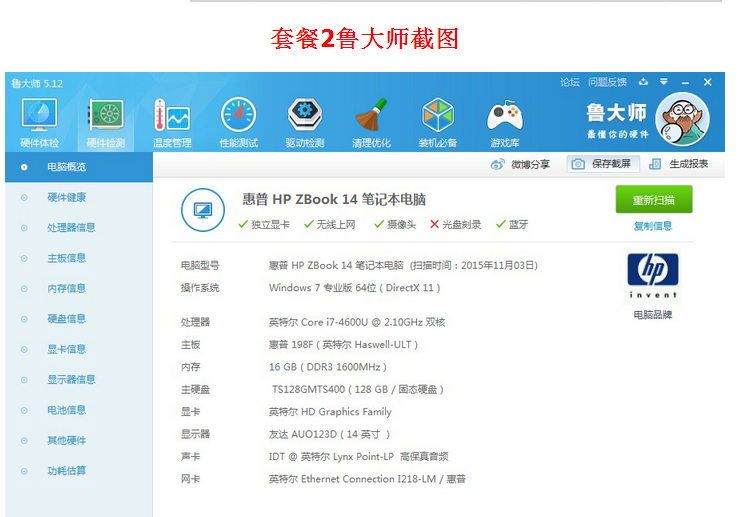
Task: Open the title bar dropdown menu arrow
Action: coord(664,82)
